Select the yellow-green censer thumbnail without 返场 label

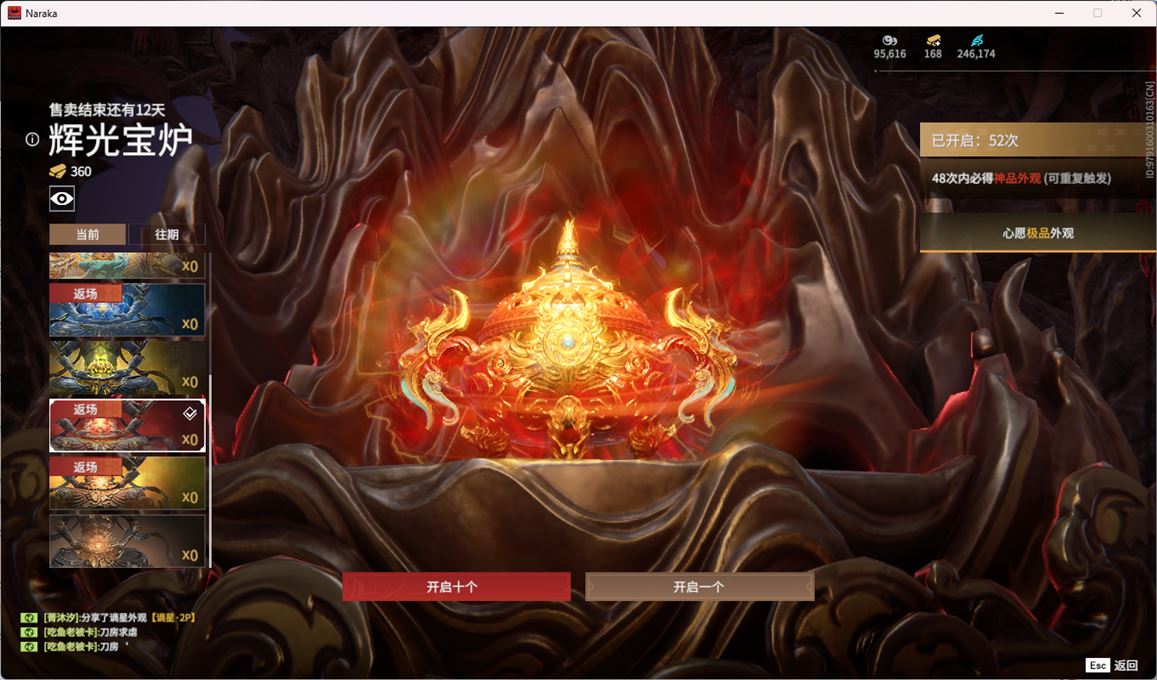coord(127,368)
